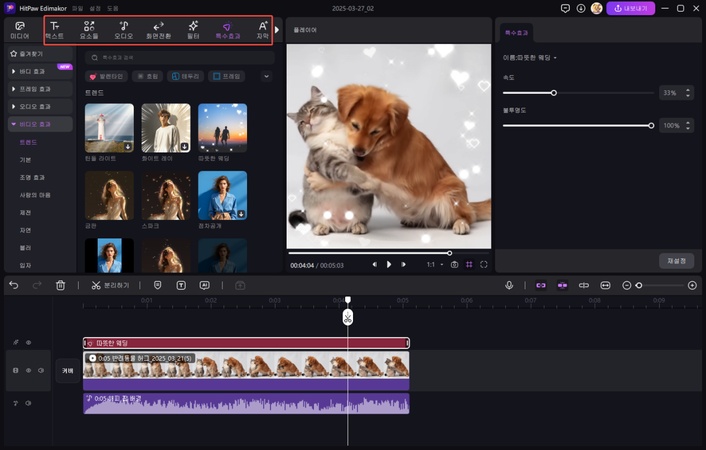
Task: Click the trash delete icon in timeline toolbar
Action: tap(61, 285)
